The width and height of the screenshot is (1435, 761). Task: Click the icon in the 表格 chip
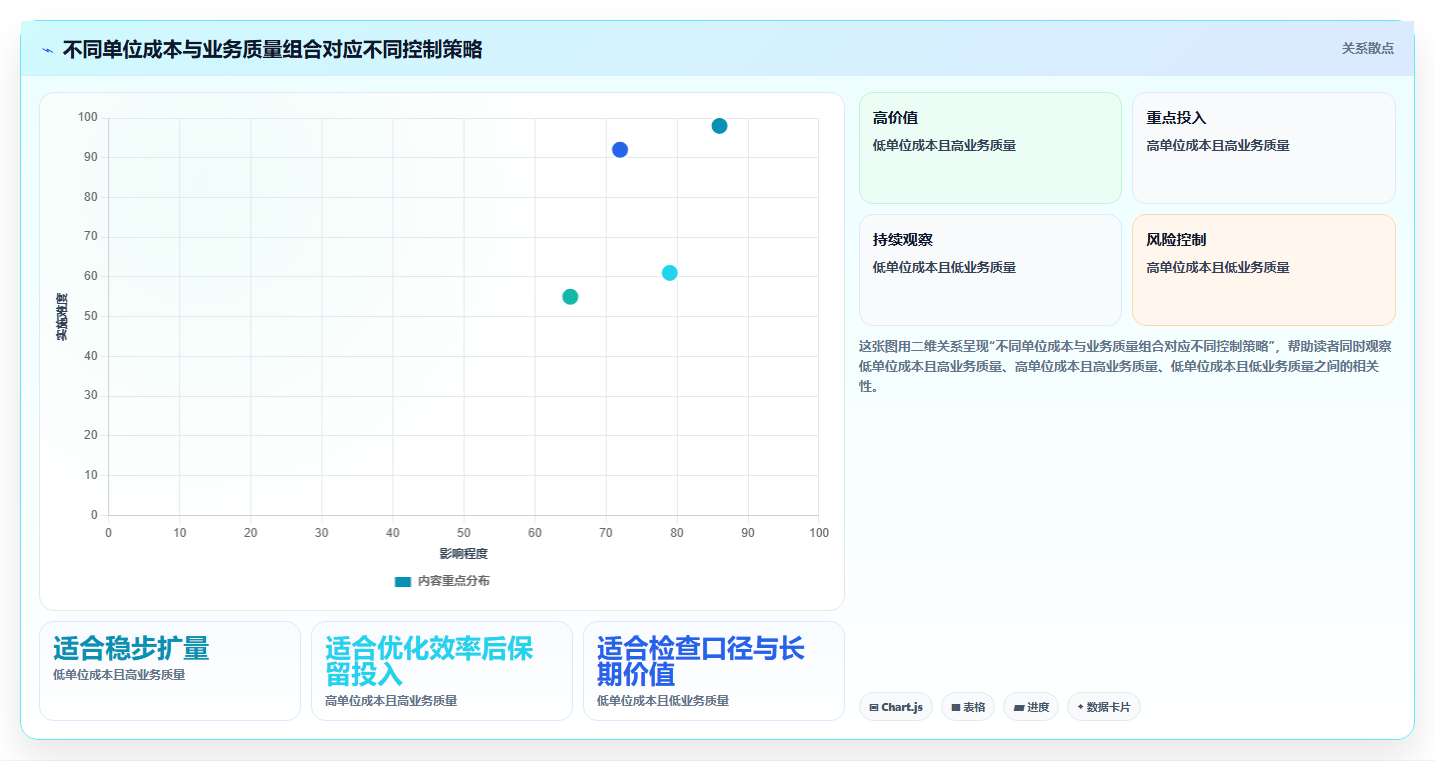(x=956, y=707)
